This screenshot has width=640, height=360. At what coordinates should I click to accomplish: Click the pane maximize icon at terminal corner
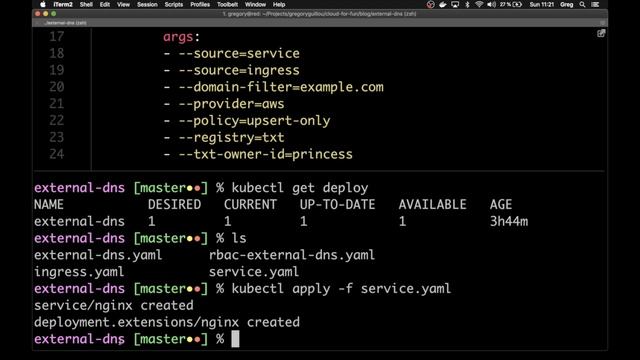pyautogui.click(x=601, y=33)
